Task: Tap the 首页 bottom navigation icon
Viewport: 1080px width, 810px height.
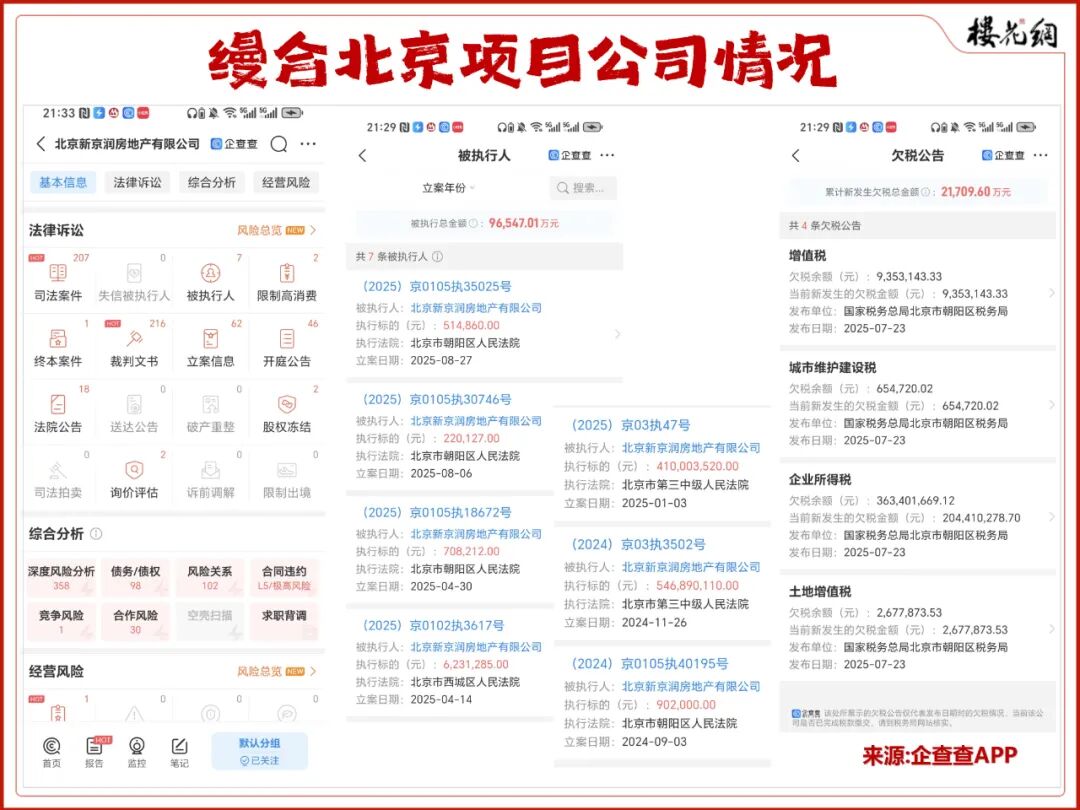Action: coord(52,752)
